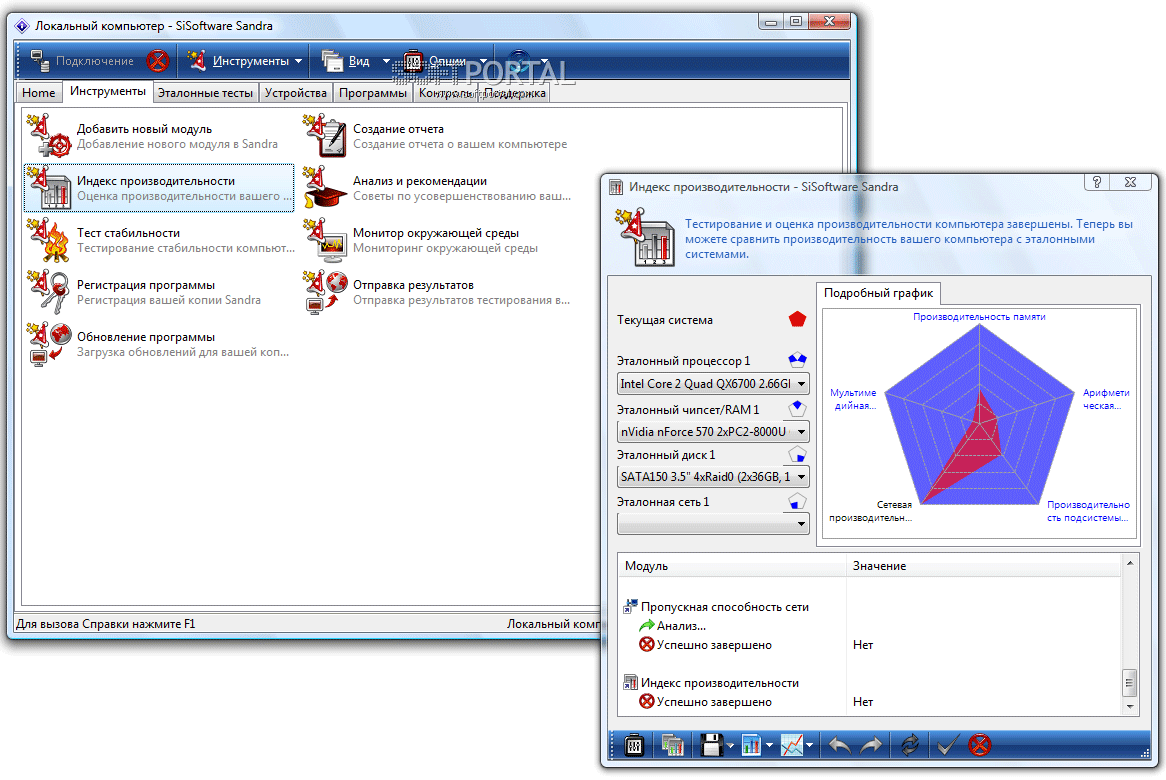The image size is (1166, 780).
Task: Switch to the 'Программы' tab
Action: click(x=373, y=93)
